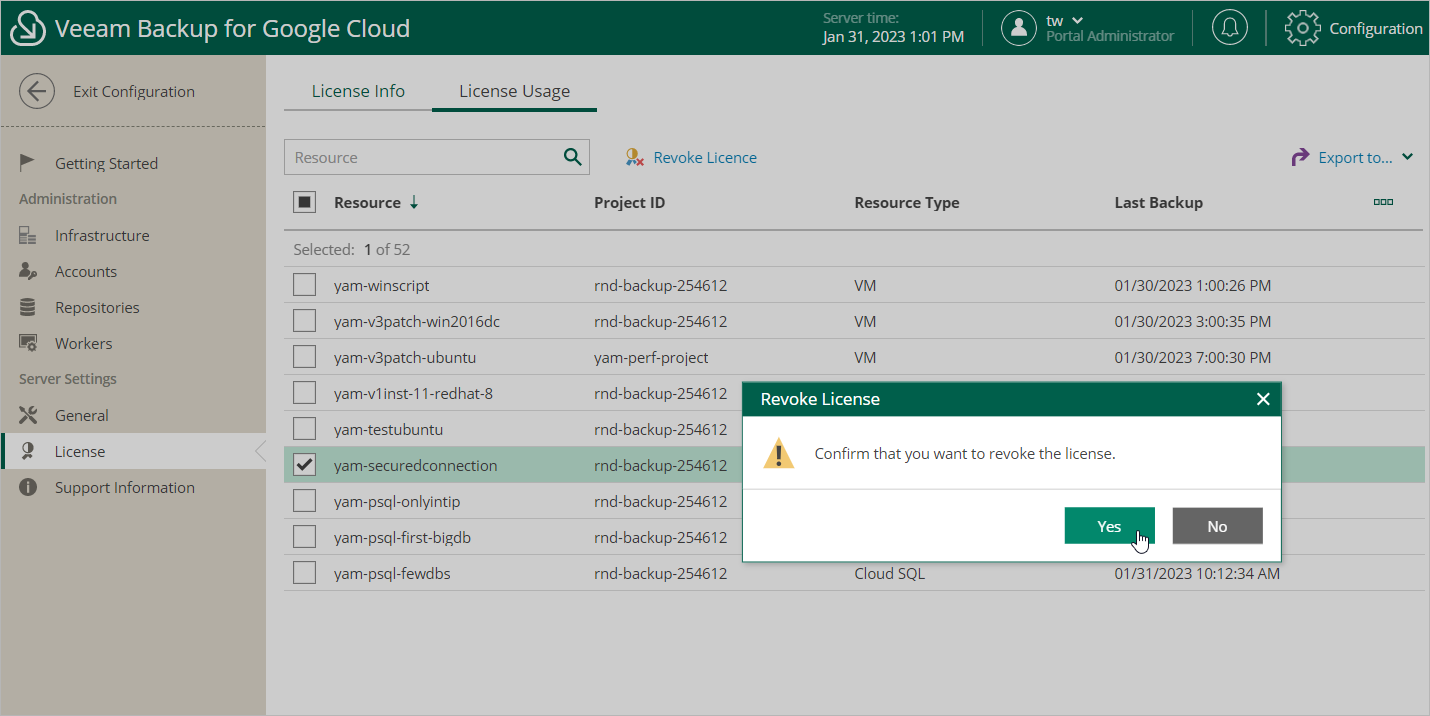Image resolution: width=1430 pixels, height=716 pixels.
Task: Click the Veeam logo icon
Action: [x=28, y=28]
